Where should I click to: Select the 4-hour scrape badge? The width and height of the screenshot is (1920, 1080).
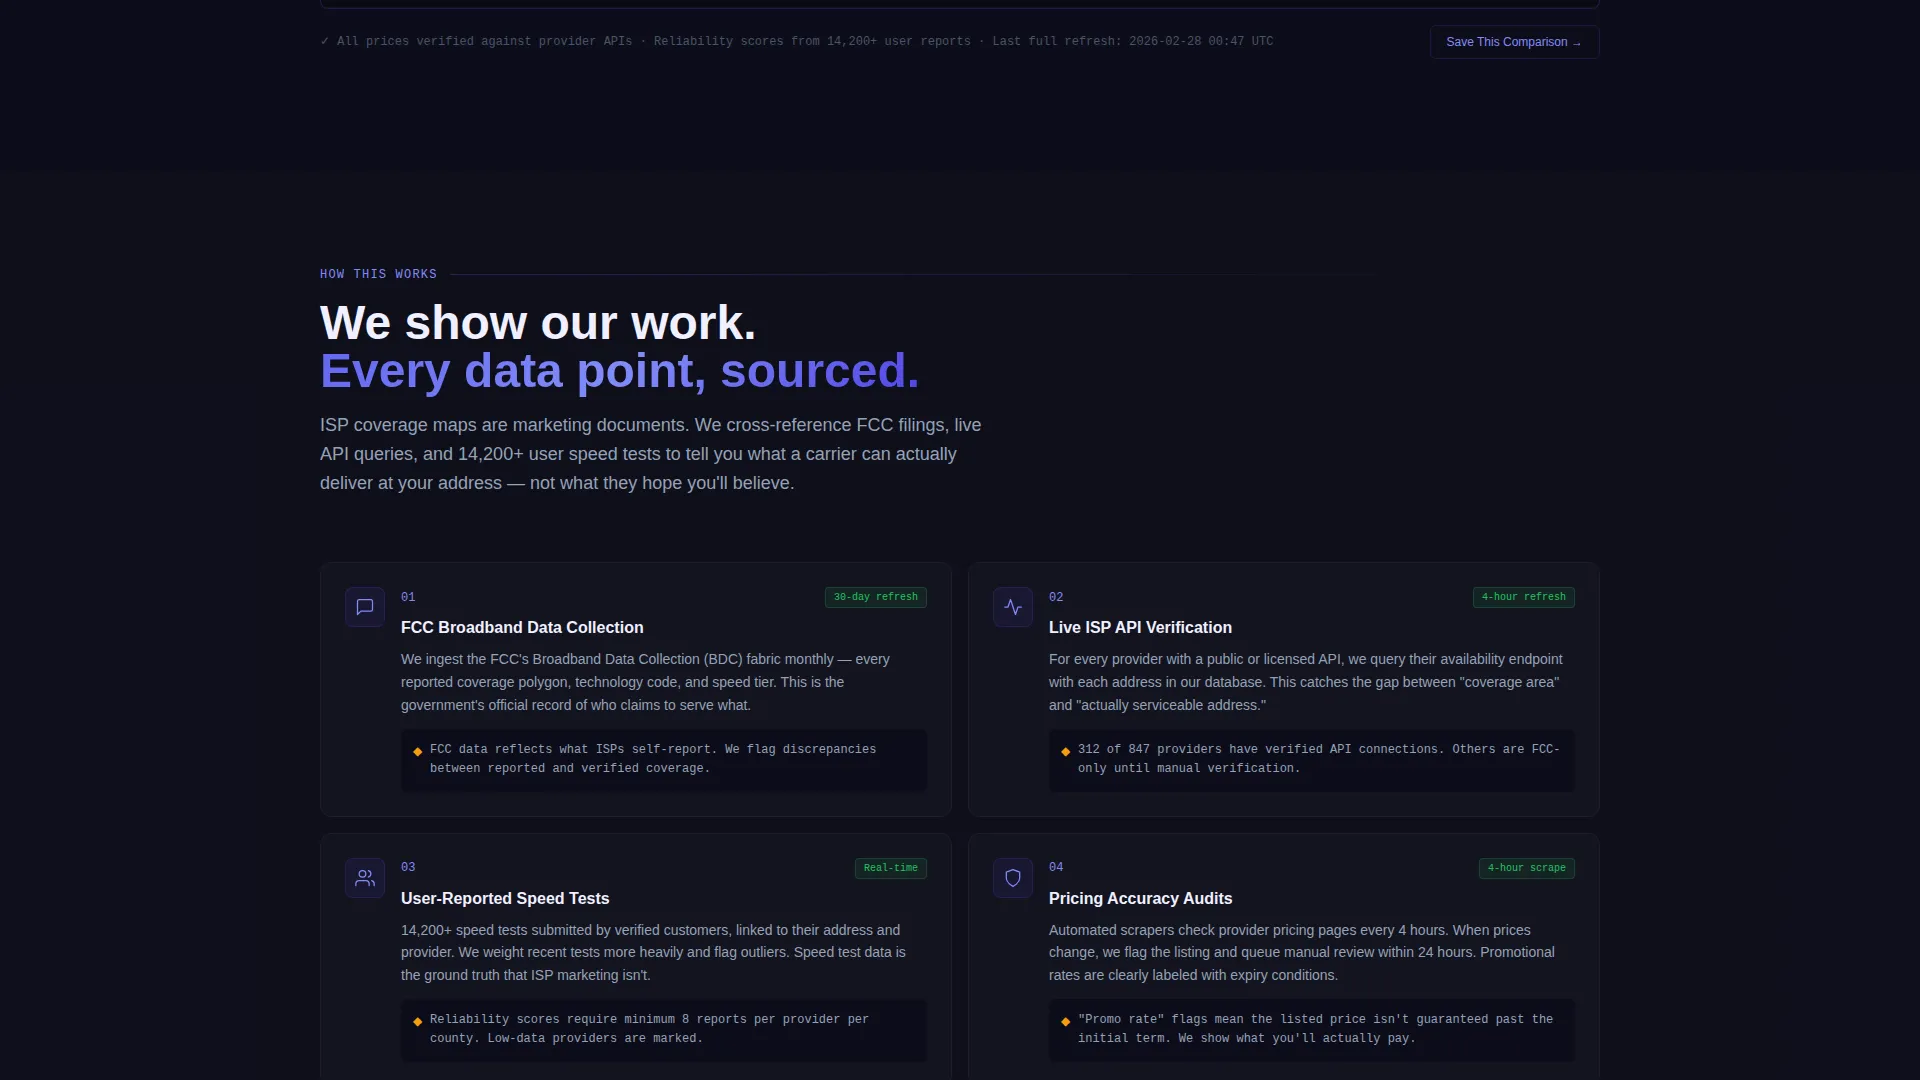(1527, 868)
